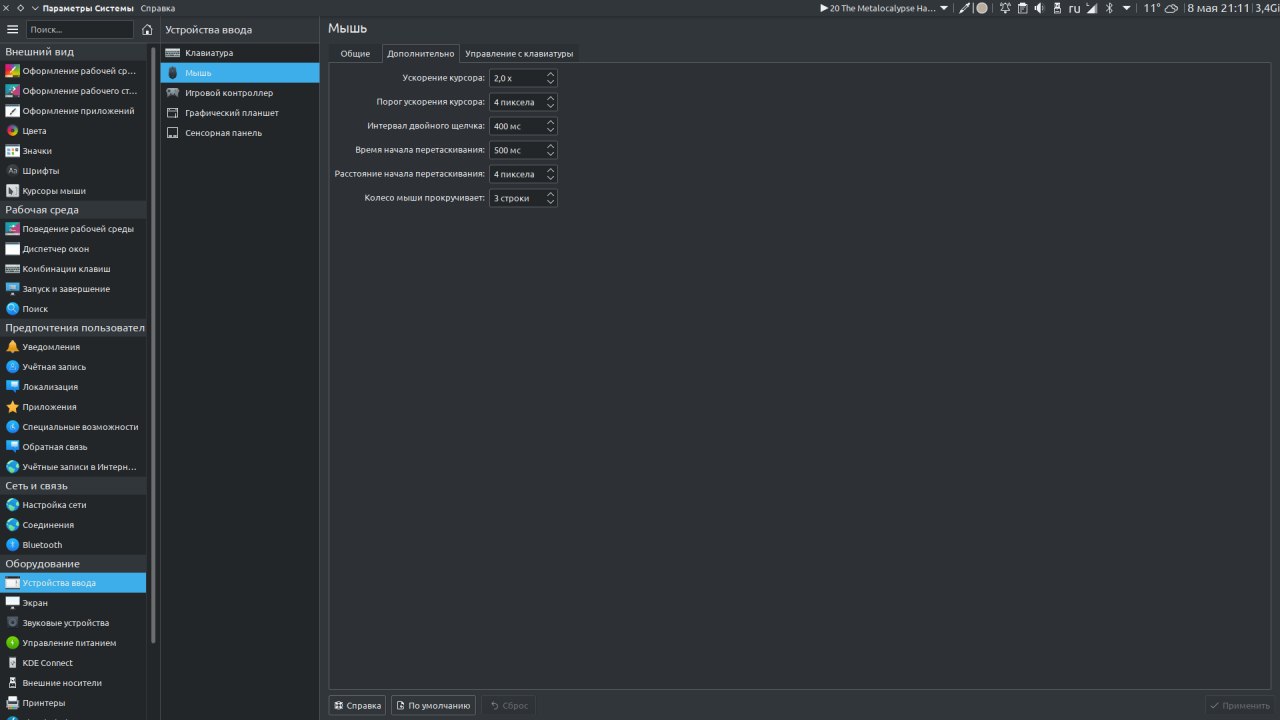Open Запуск и завершение settings
Image resolution: width=1280 pixels, height=720 pixels.
(x=73, y=289)
